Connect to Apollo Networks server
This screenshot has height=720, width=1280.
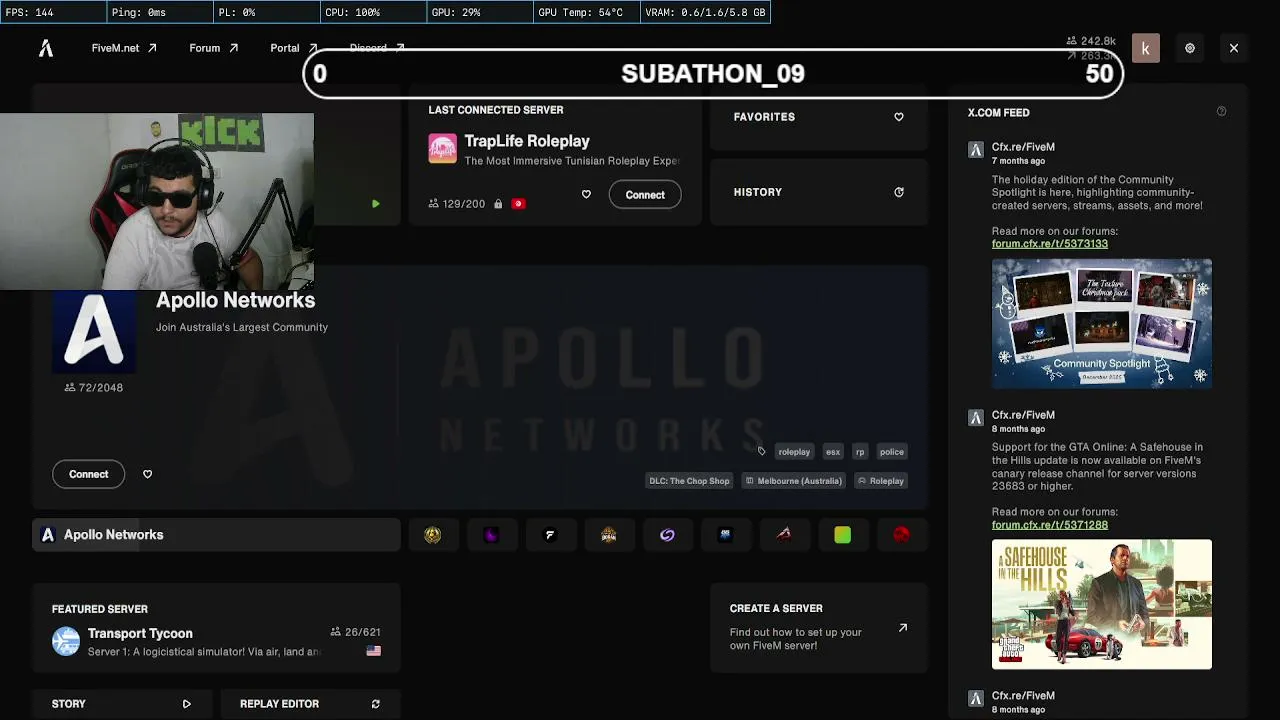click(x=89, y=474)
